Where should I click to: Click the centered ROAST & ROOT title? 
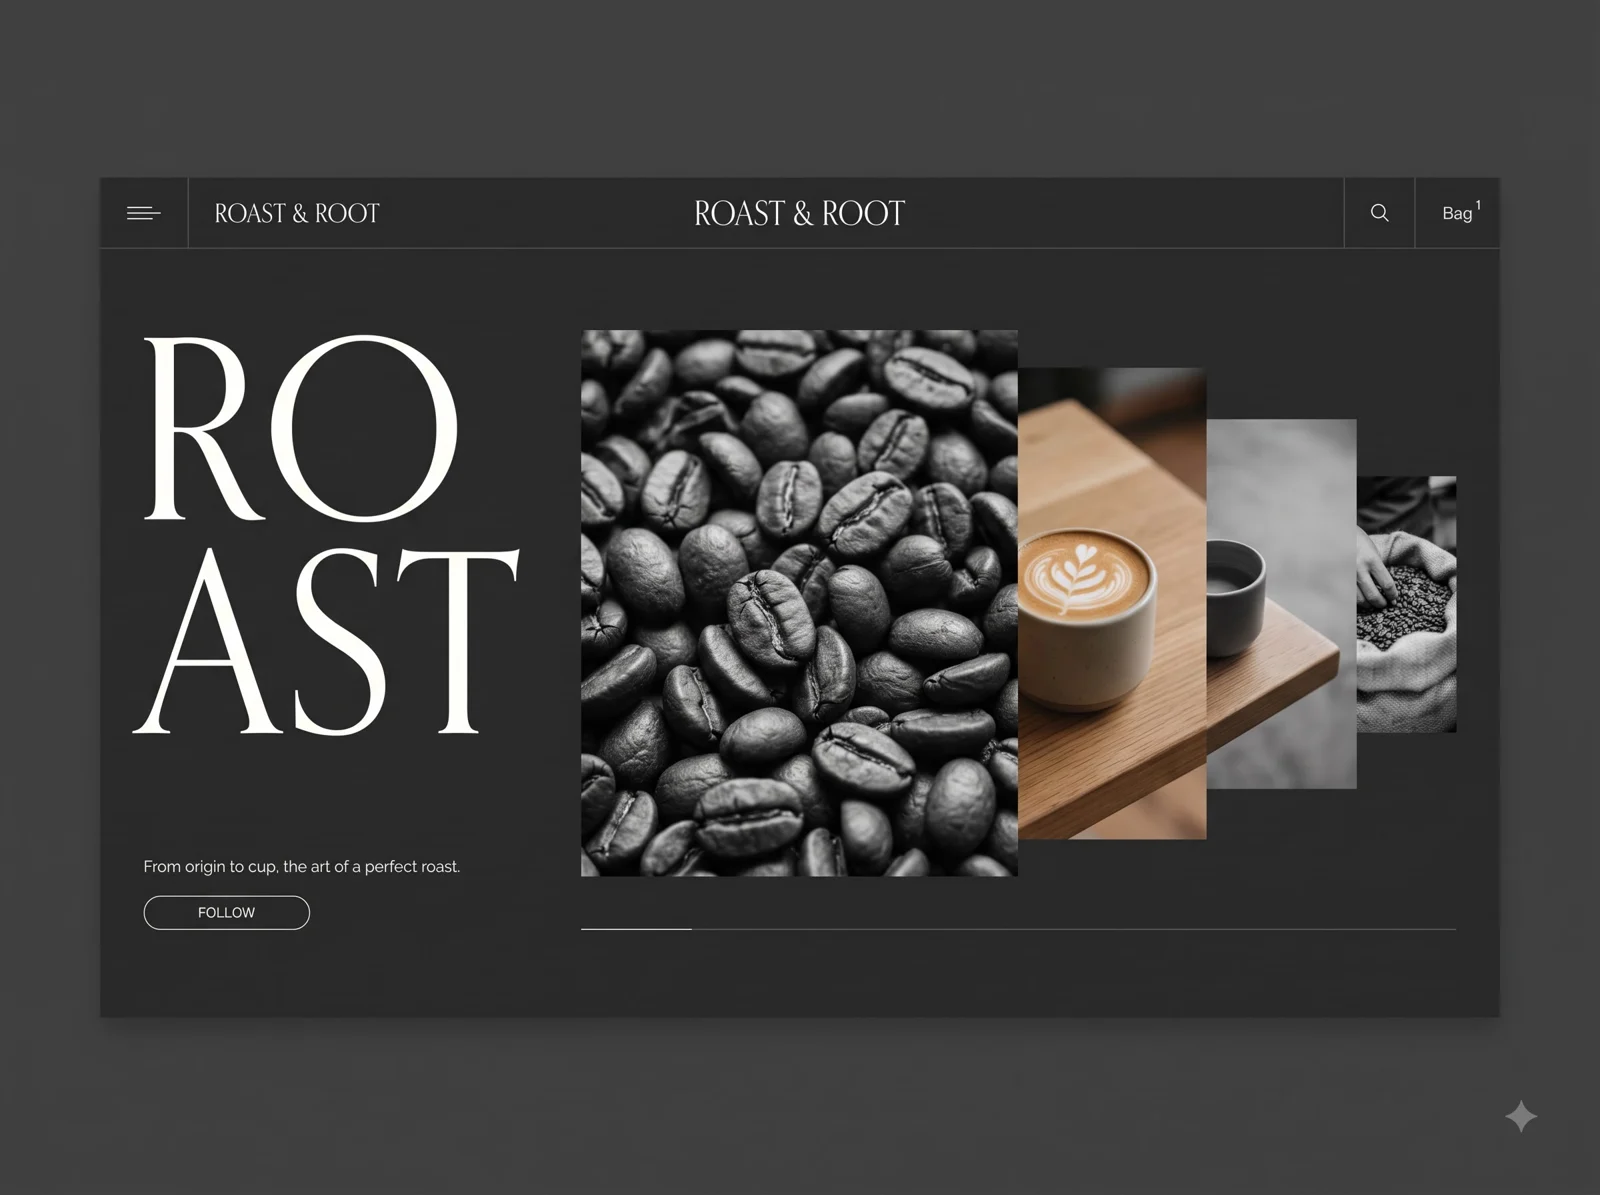799,213
